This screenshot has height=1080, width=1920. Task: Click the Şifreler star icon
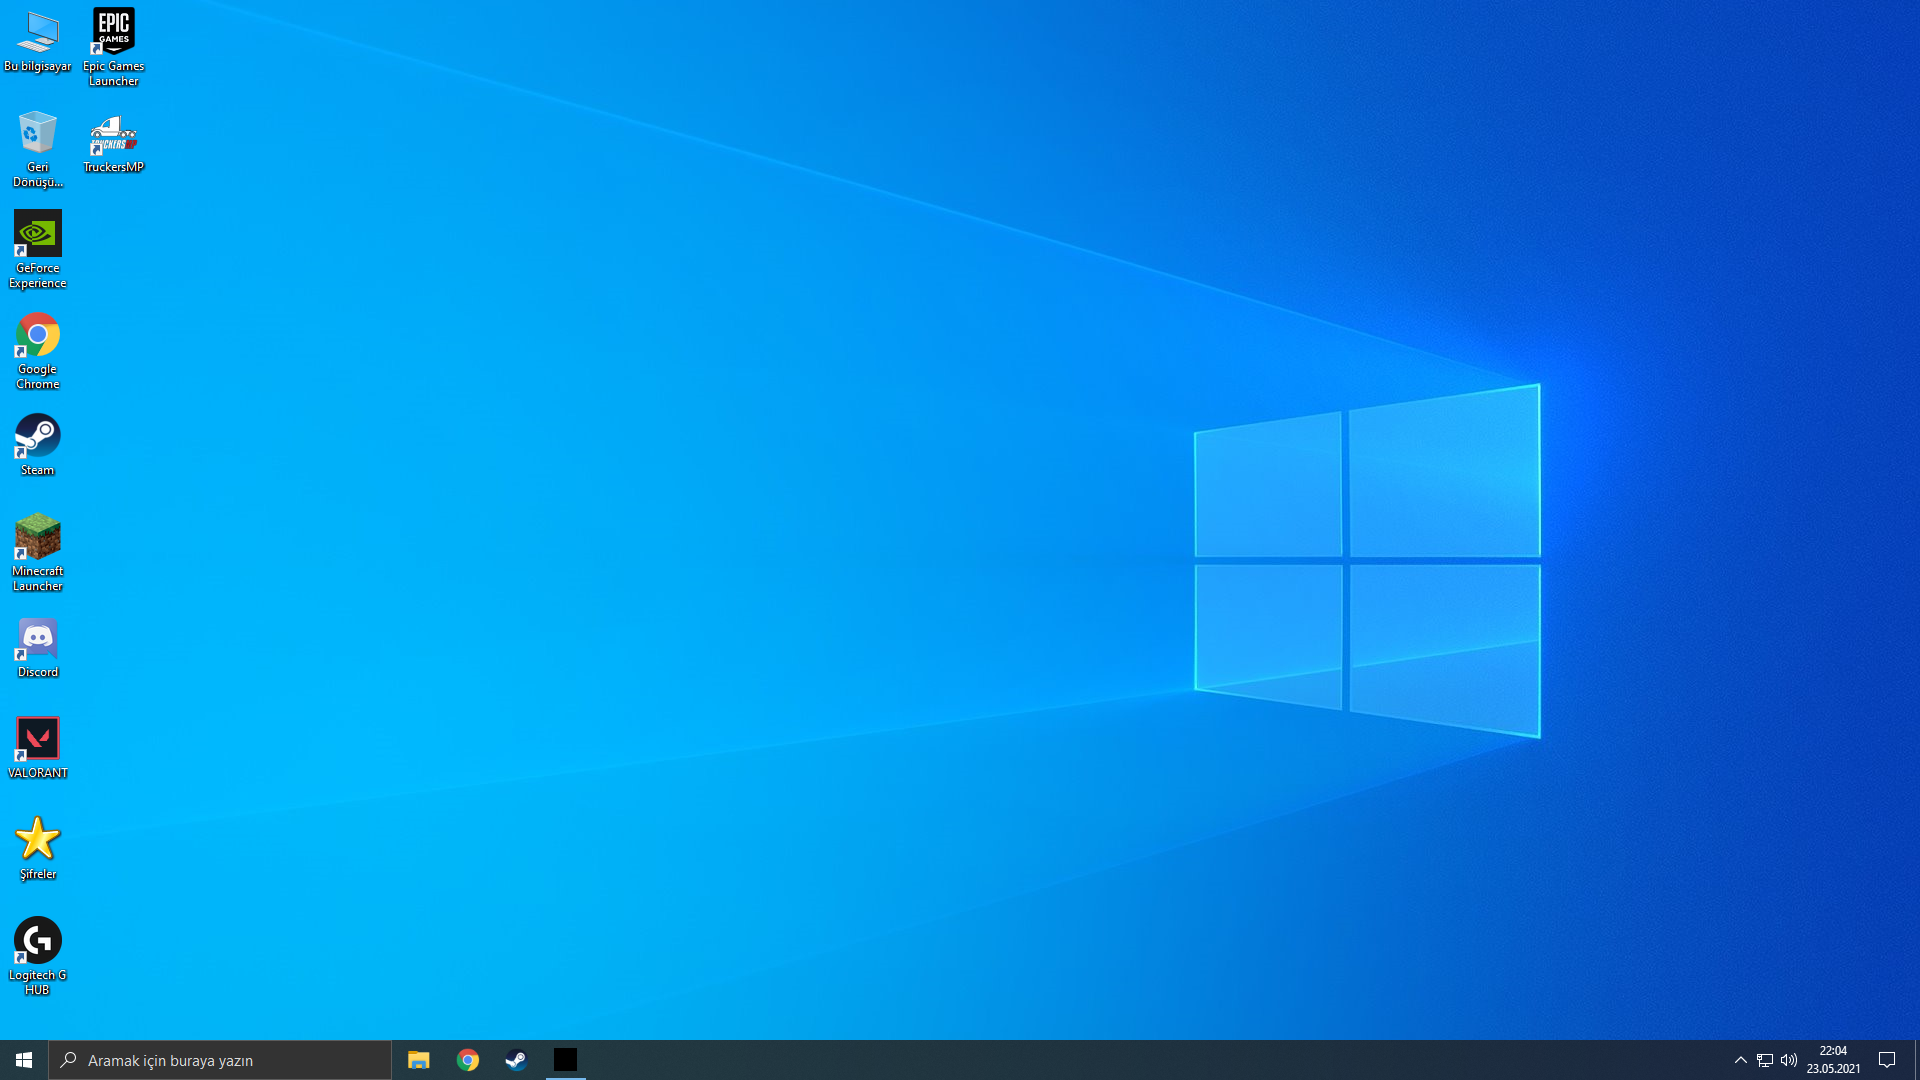pyautogui.click(x=38, y=840)
